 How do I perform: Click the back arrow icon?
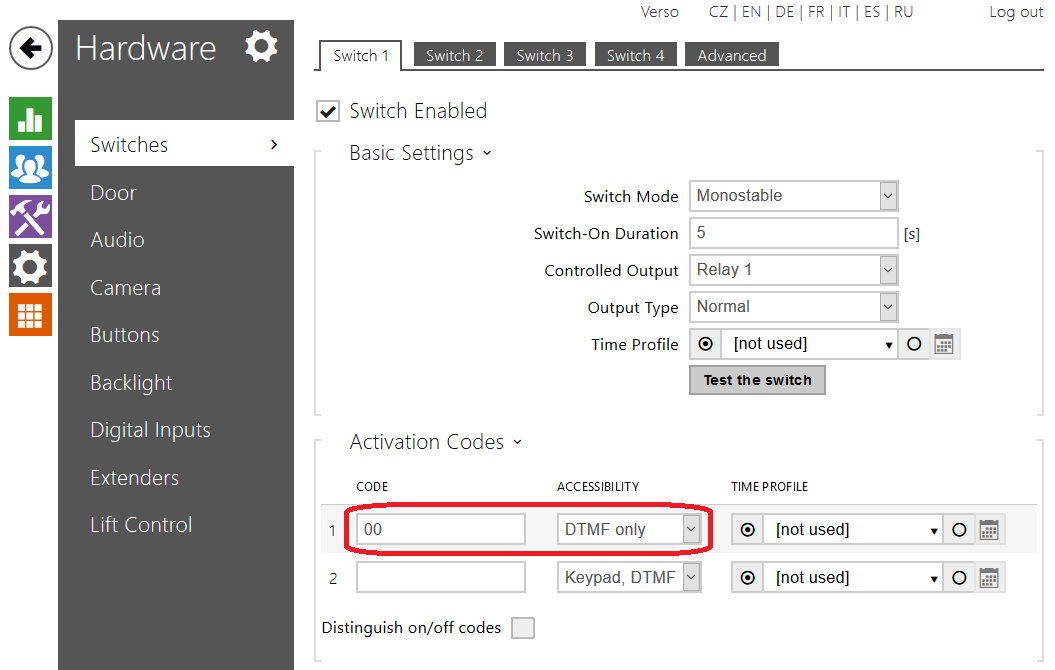coord(31,48)
